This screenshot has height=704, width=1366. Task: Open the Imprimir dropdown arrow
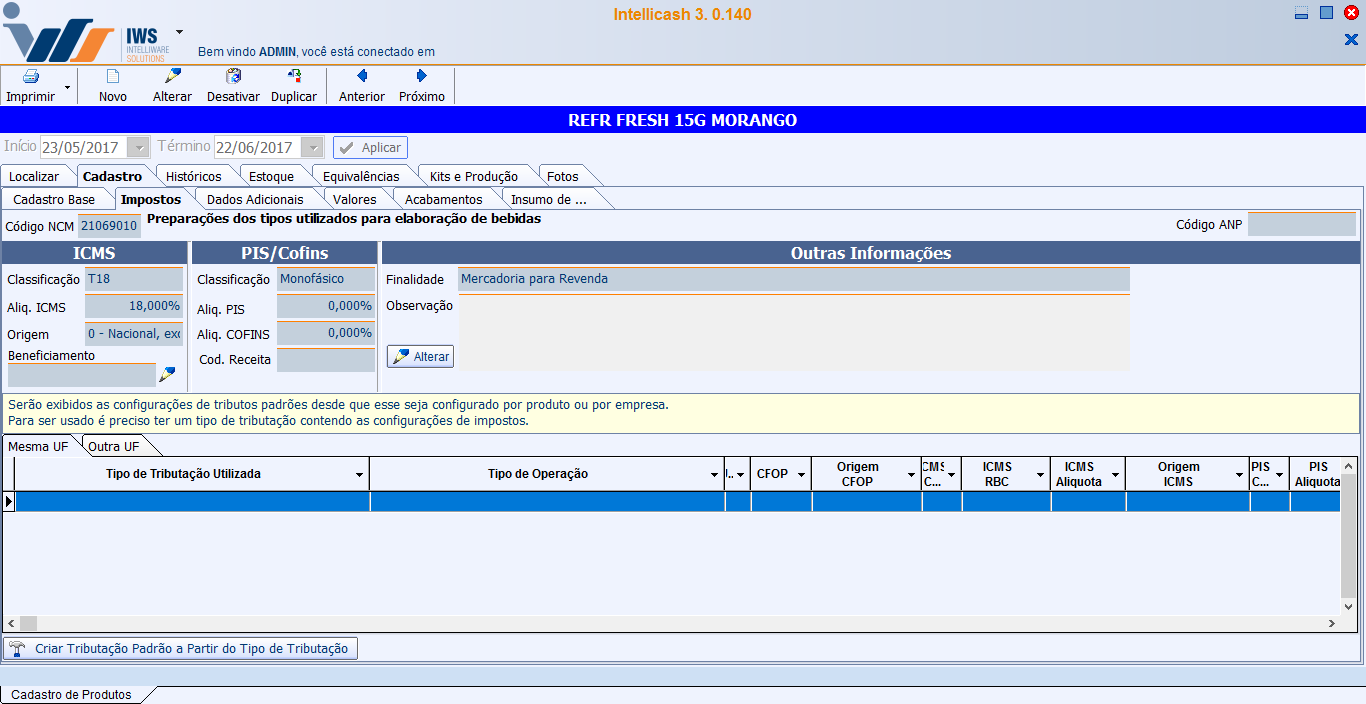pos(67,88)
